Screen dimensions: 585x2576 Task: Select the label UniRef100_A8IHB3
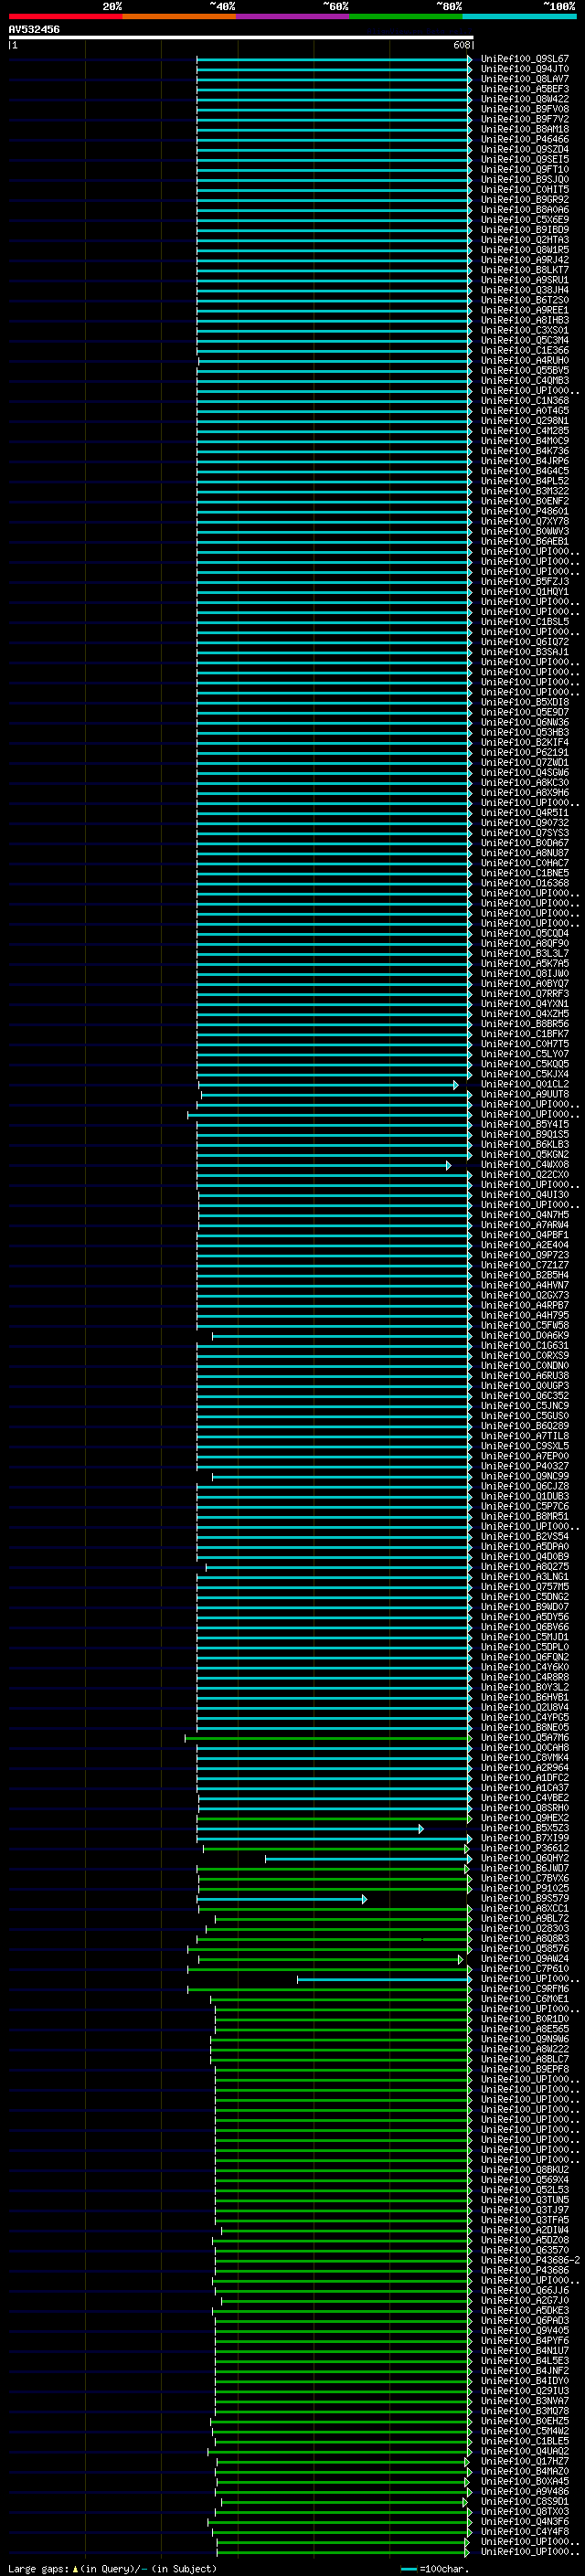pos(525,320)
